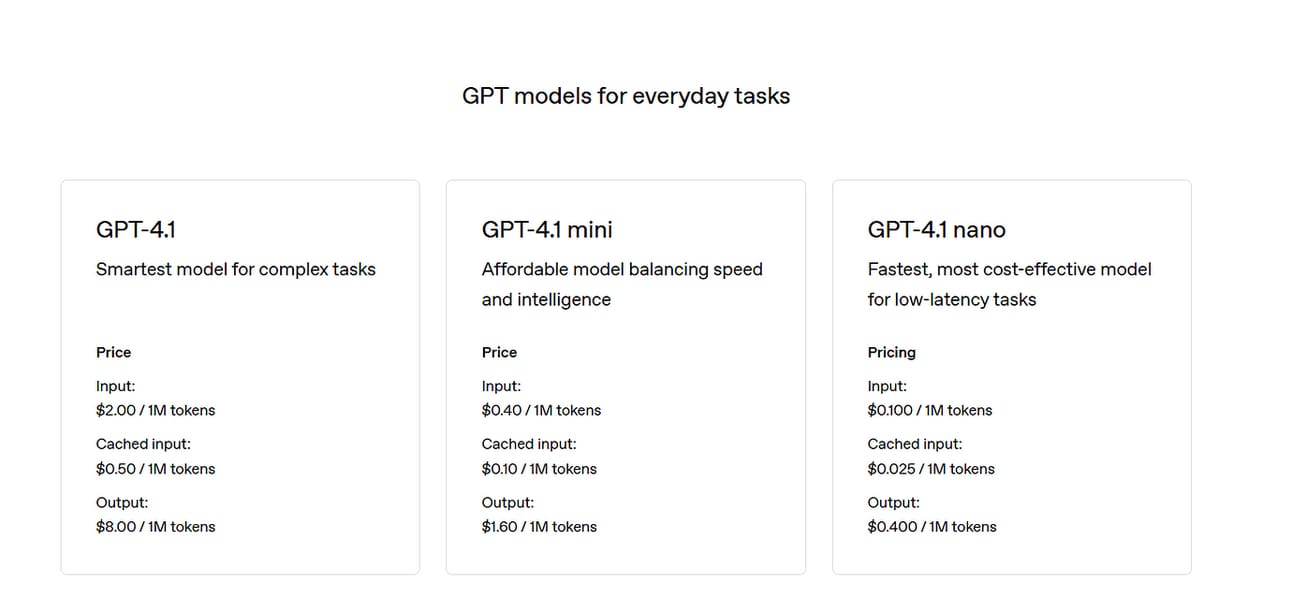The height and width of the screenshot is (612, 1292).
Task: Click 'Fastest, most cost-effective model' description
Action: [x=1009, y=269]
